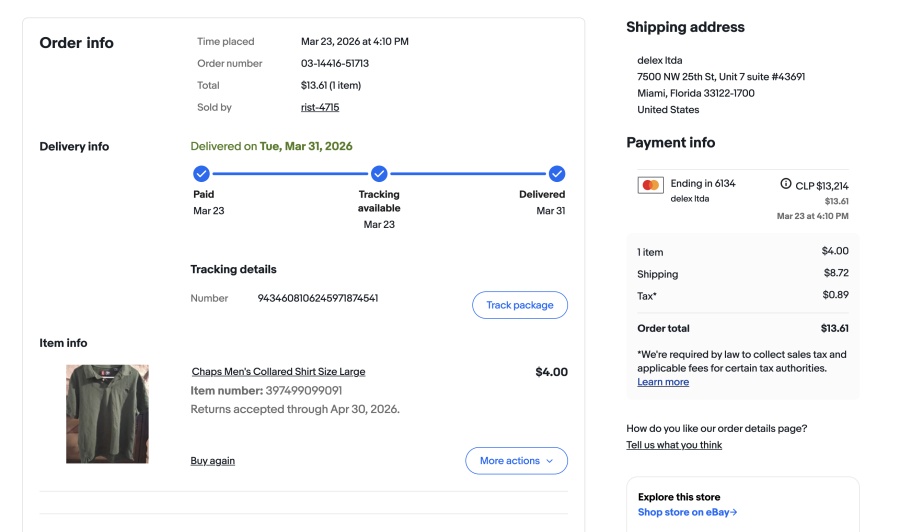Click Tell us what you think link
The height and width of the screenshot is (532, 900).
pos(674,445)
